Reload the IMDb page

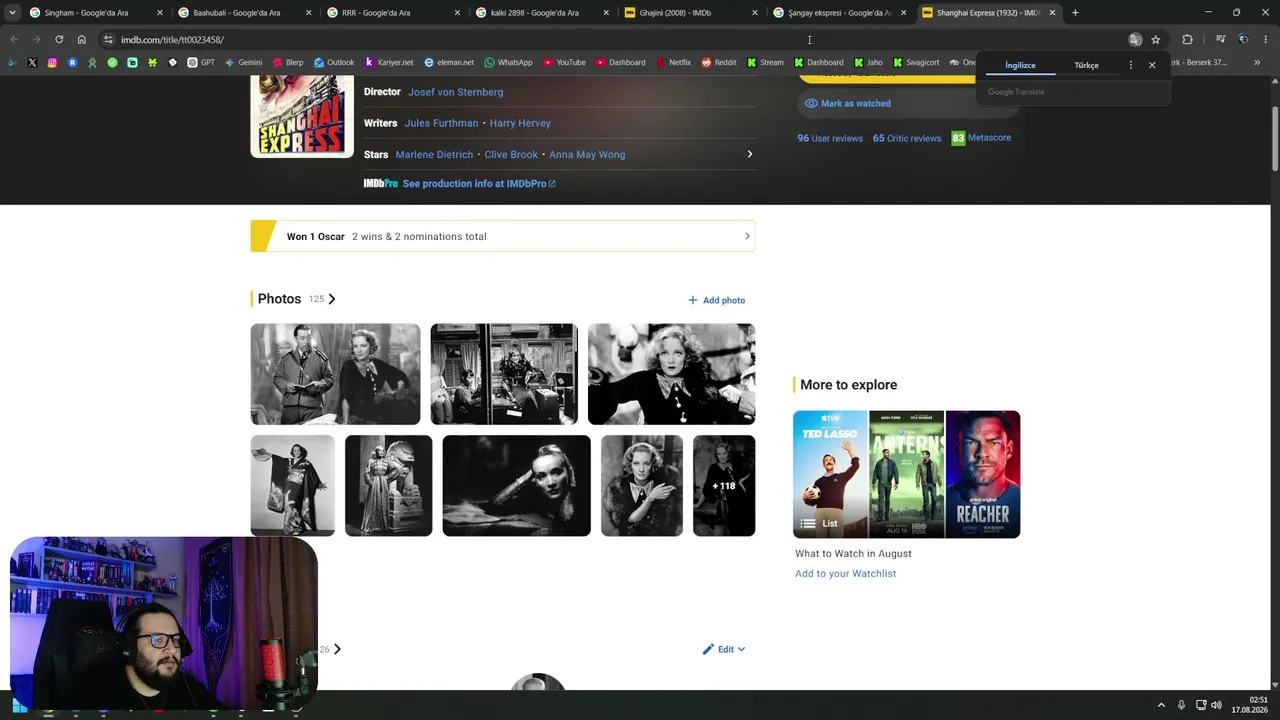pos(59,40)
